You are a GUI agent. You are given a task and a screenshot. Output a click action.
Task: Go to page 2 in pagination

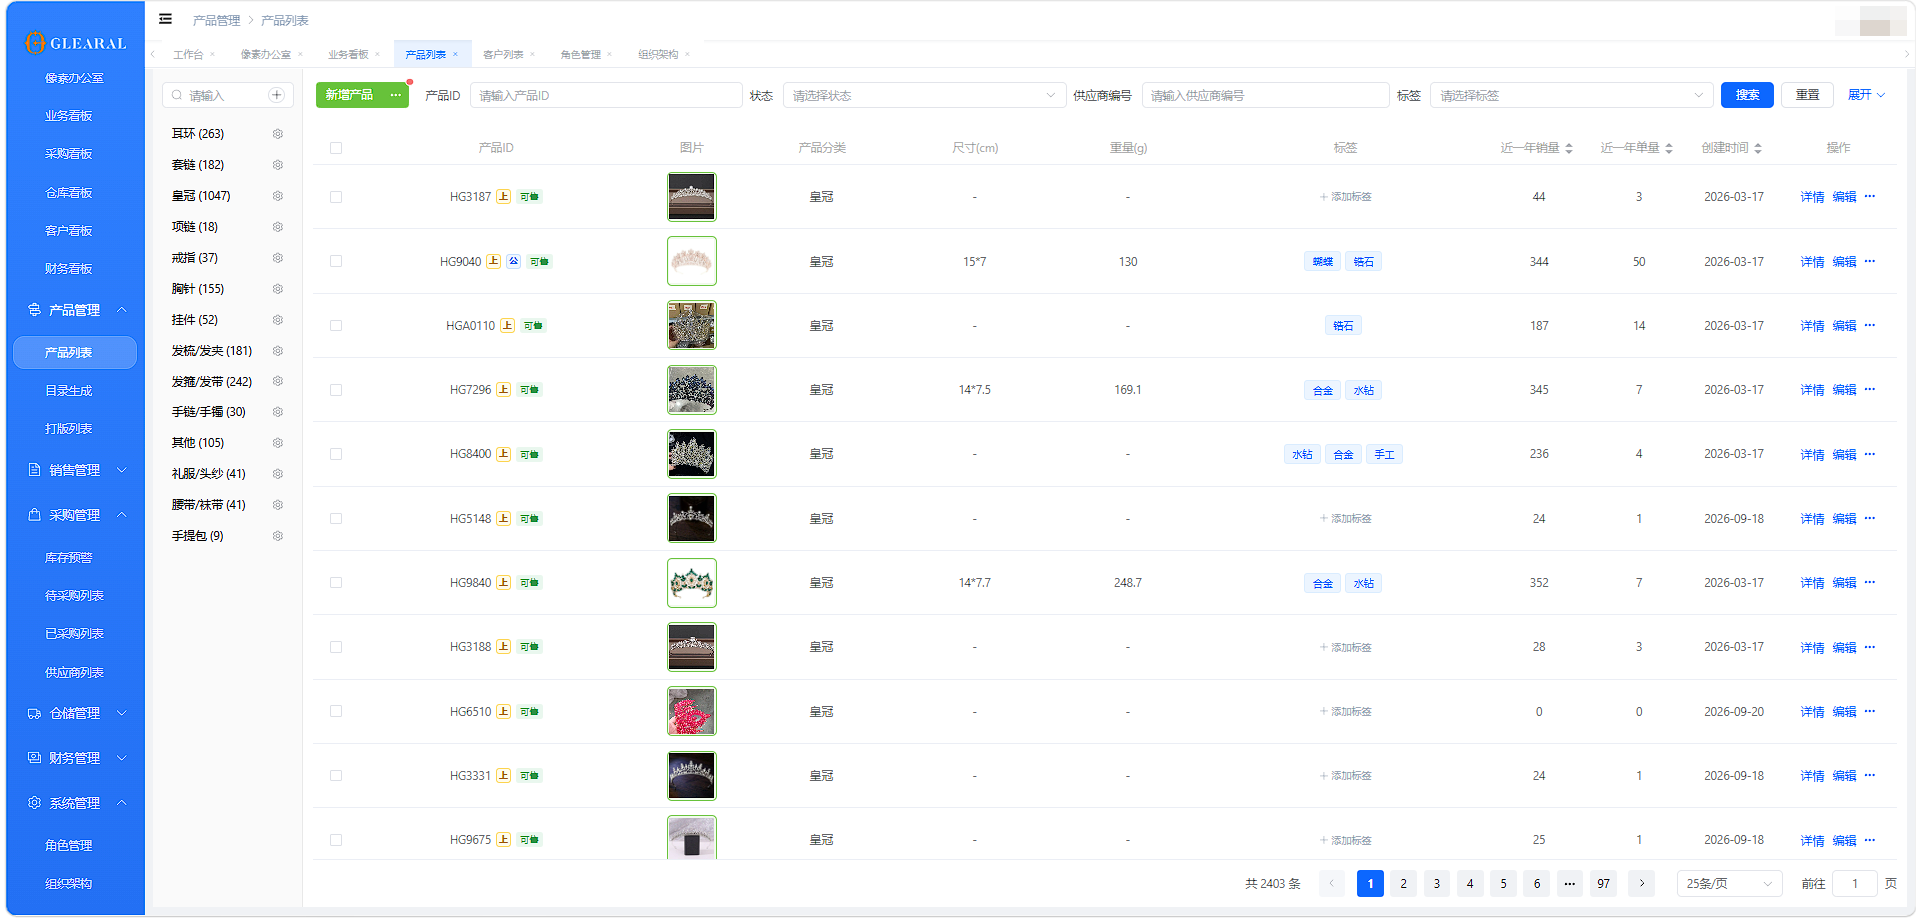[x=1403, y=884]
